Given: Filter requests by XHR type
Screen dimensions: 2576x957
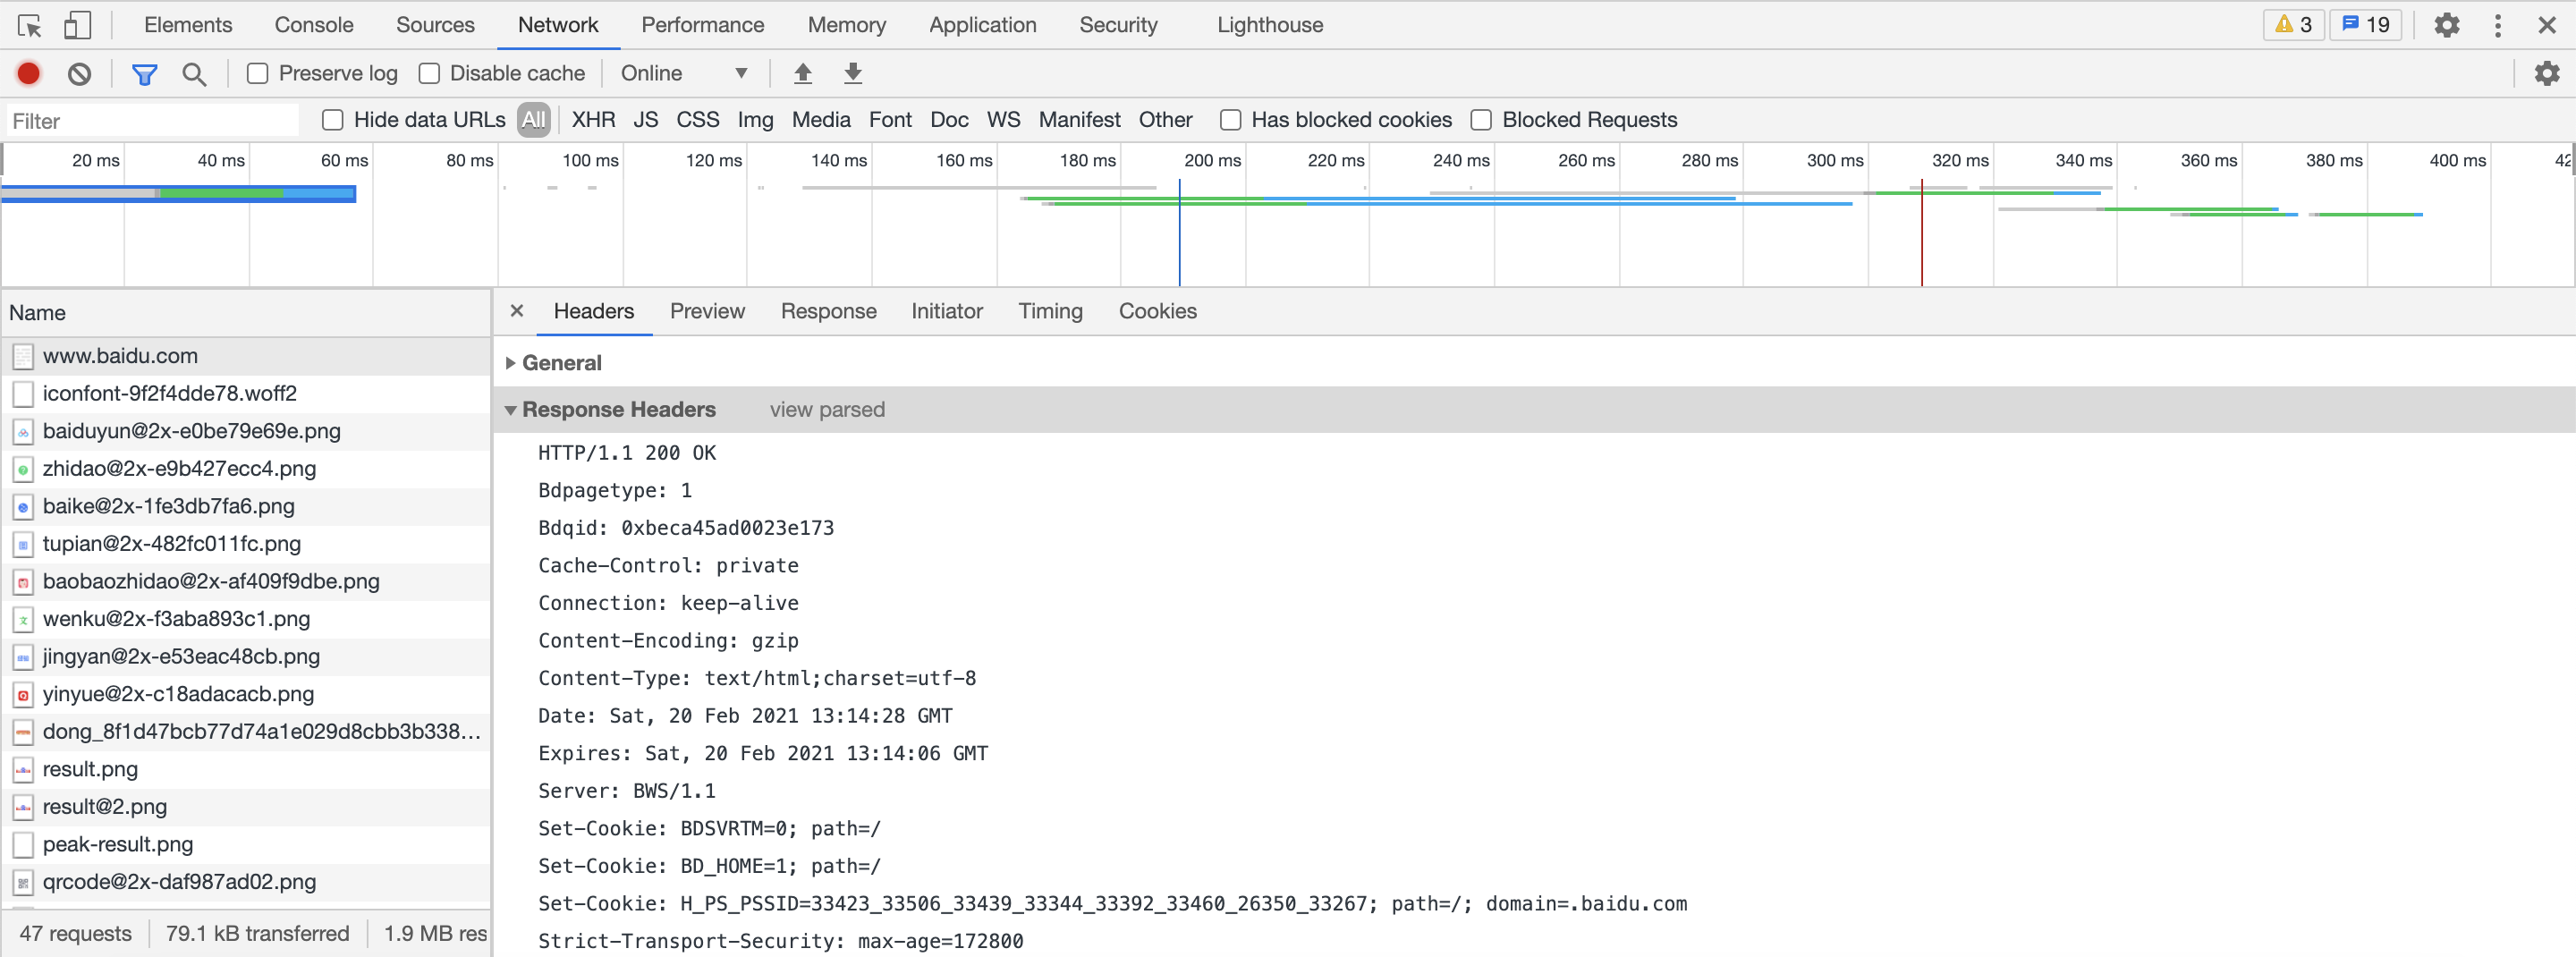Looking at the screenshot, I should [x=593, y=120].
